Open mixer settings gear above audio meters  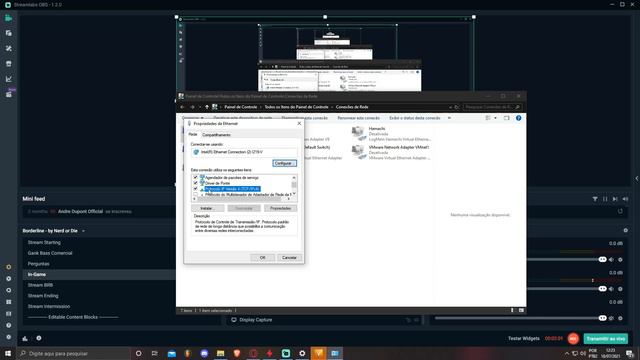click(x=625, y=231)
